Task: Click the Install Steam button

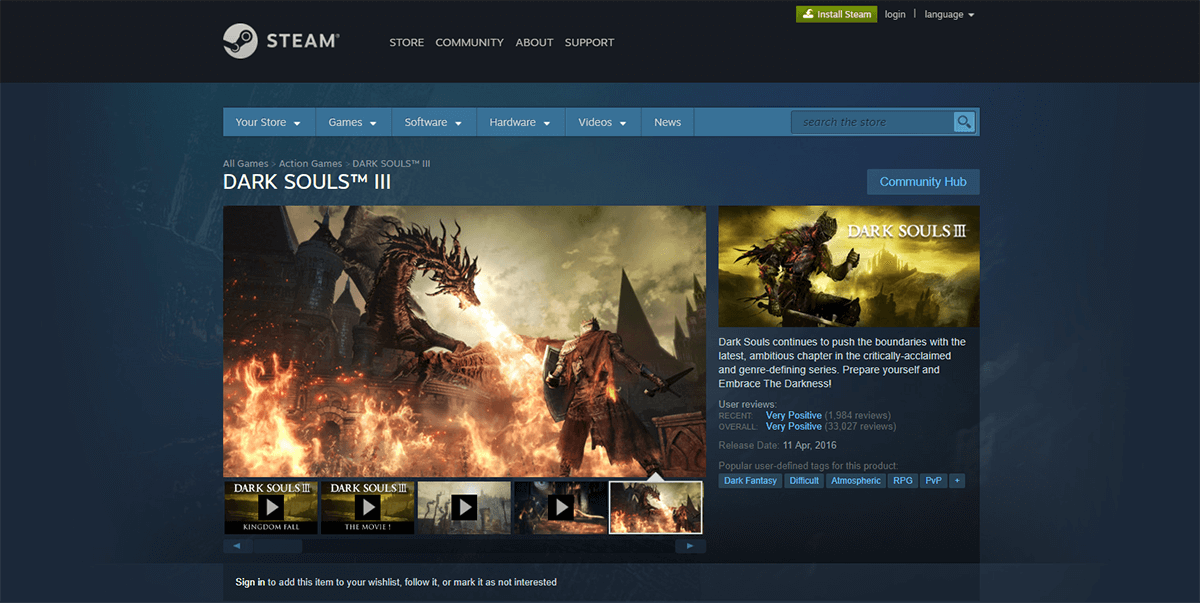Action: (836, 14)
